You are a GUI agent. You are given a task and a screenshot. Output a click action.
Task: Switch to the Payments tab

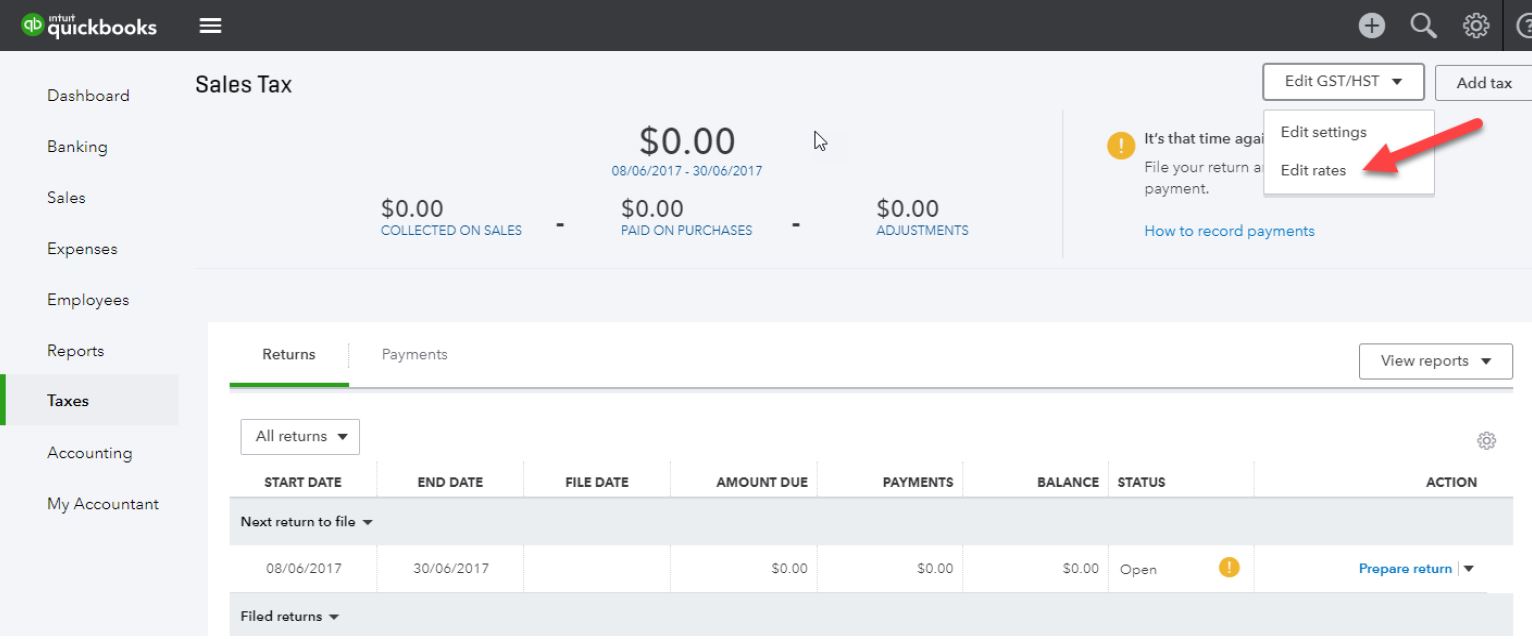(x=414, y=354)
